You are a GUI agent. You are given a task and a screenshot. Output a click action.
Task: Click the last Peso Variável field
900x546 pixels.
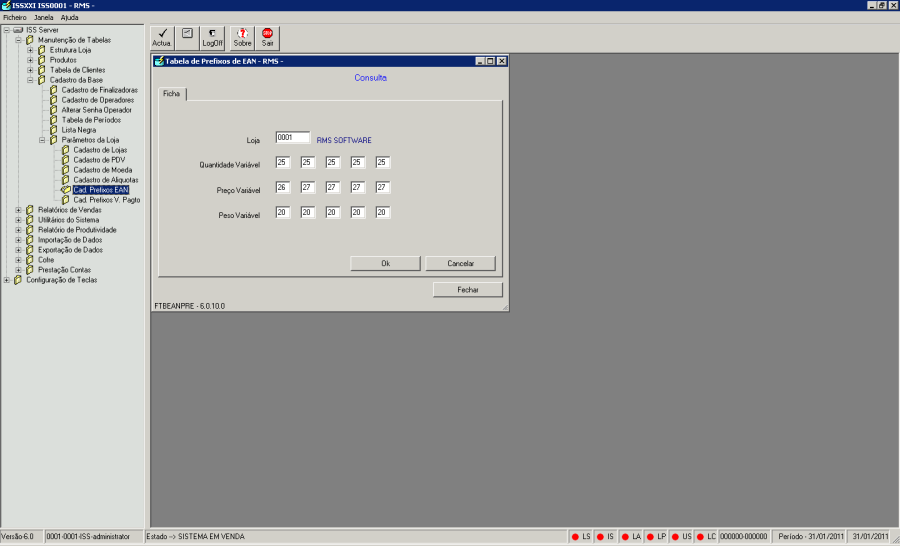pyautogui.click(x=383, y=212)
